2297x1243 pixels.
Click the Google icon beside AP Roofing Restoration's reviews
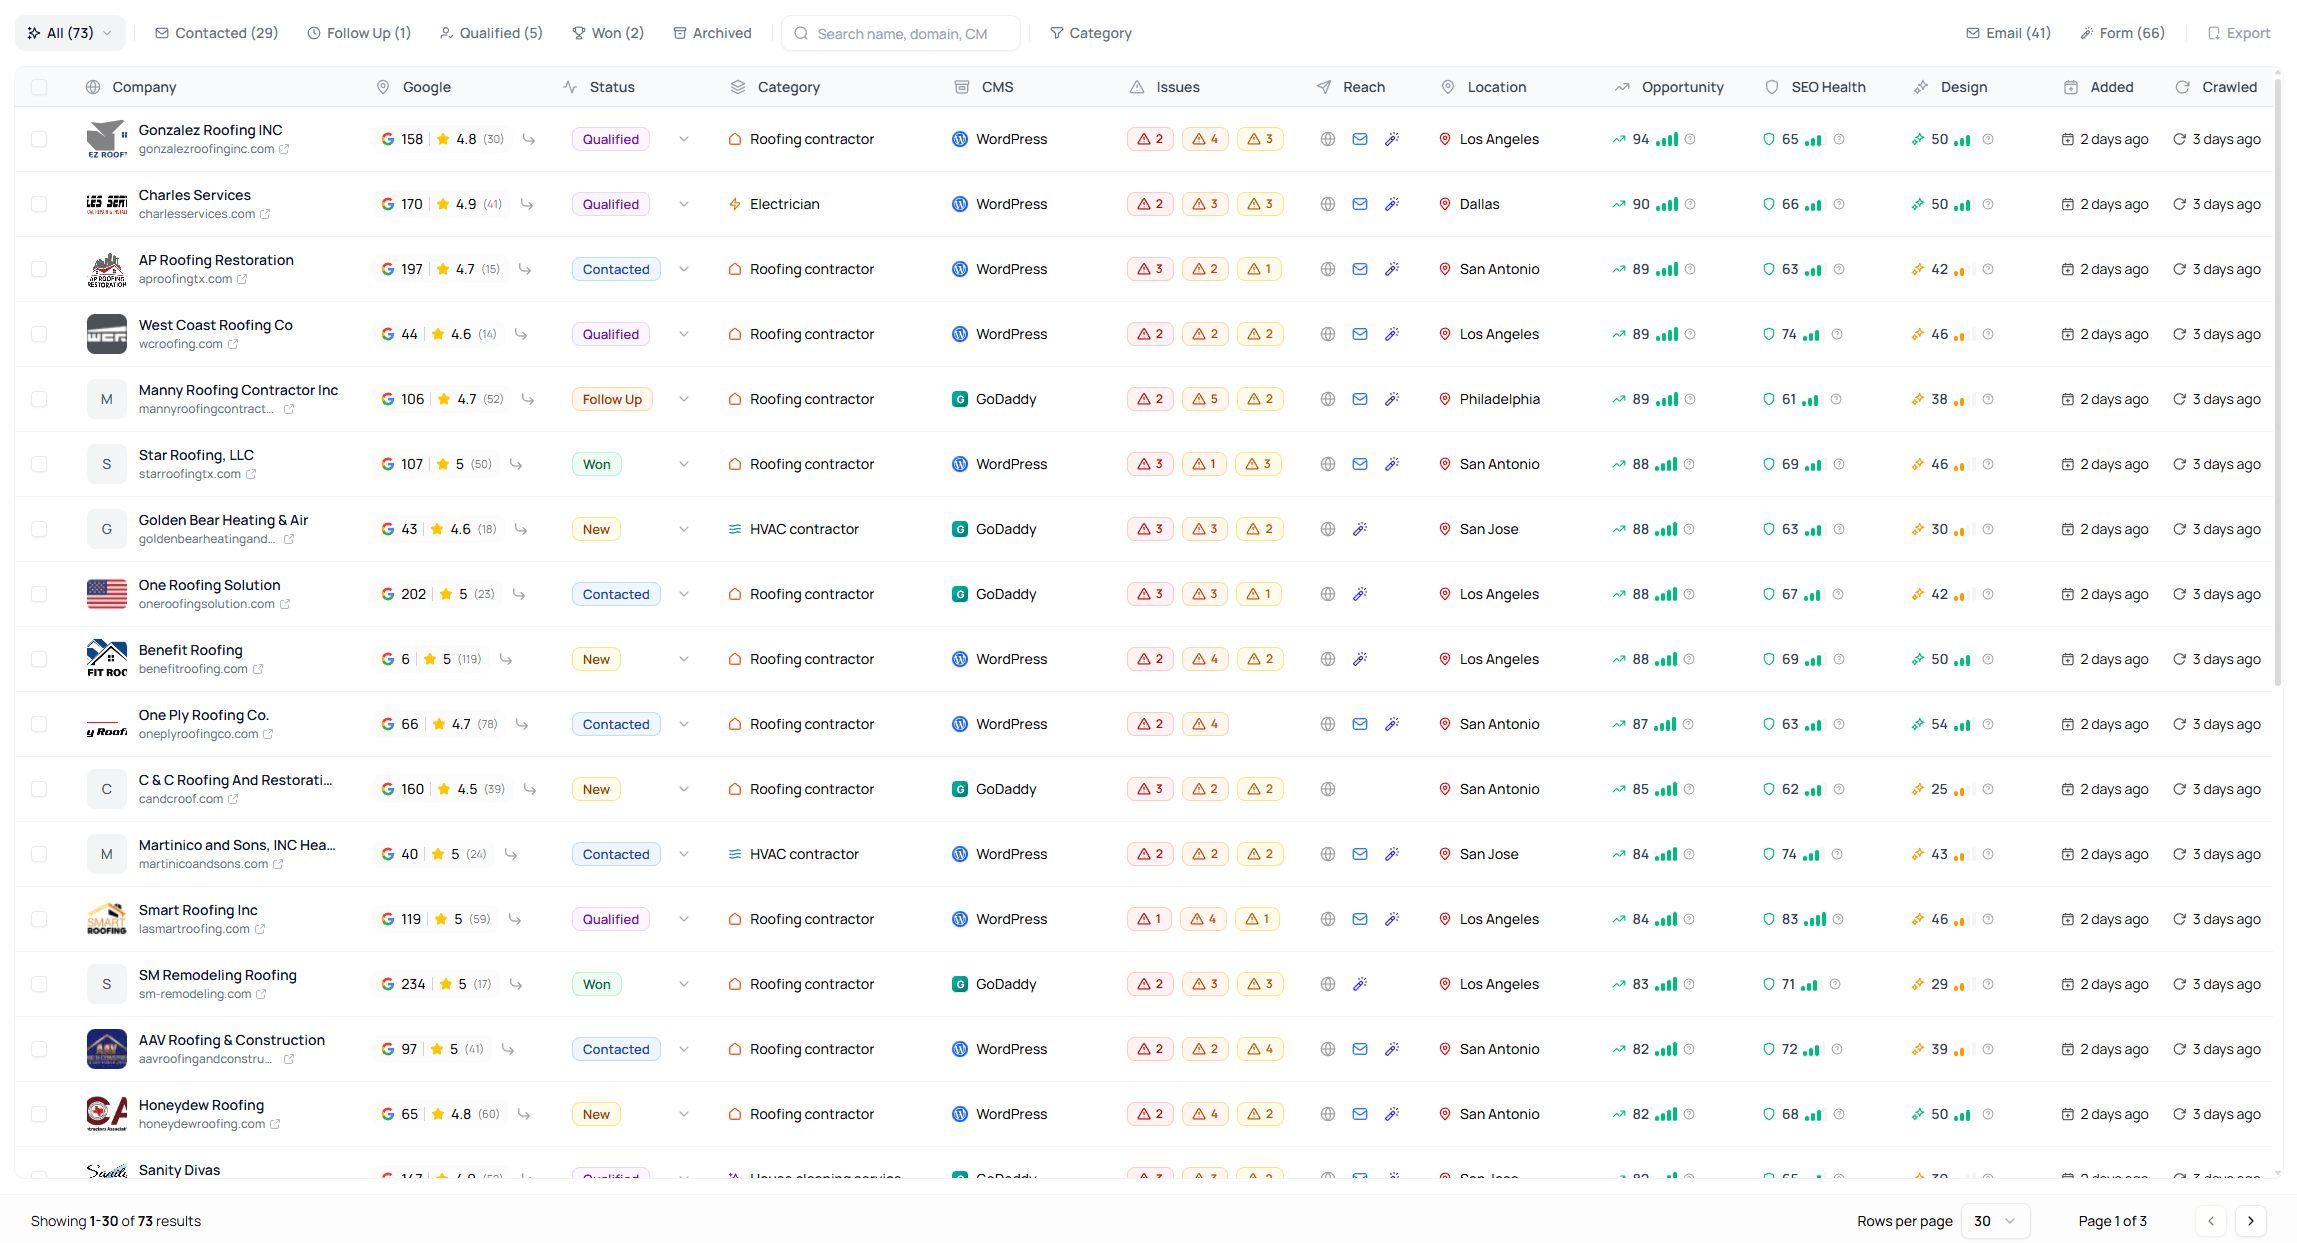click(387, 269)
